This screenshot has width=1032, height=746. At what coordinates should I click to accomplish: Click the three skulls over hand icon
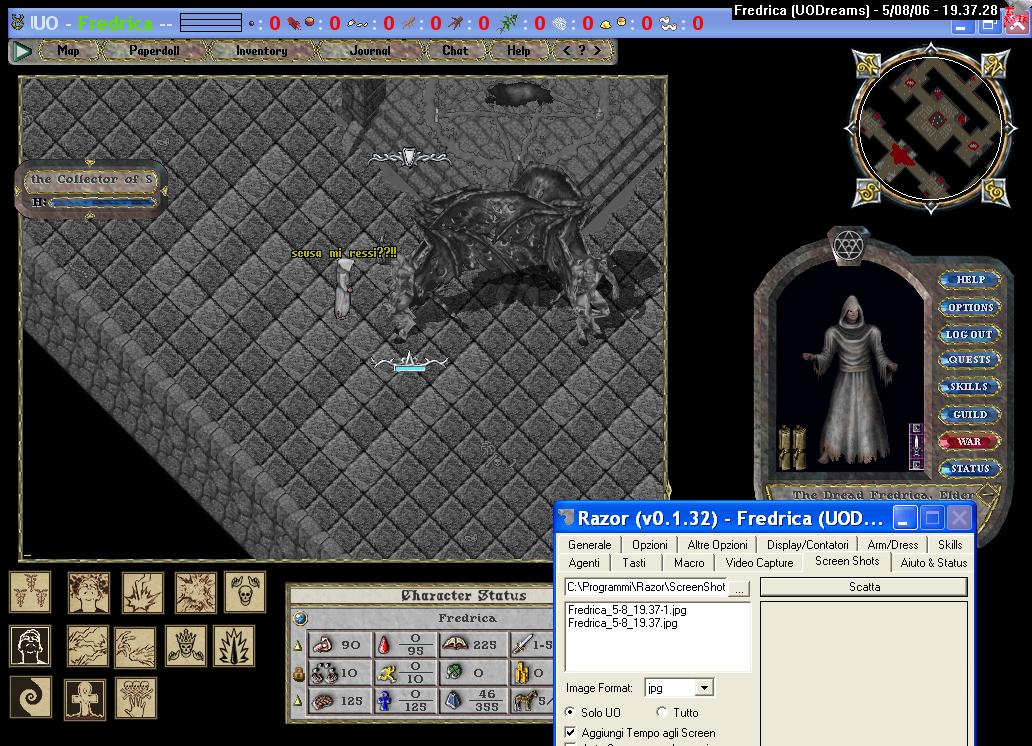tap(136, 698)
